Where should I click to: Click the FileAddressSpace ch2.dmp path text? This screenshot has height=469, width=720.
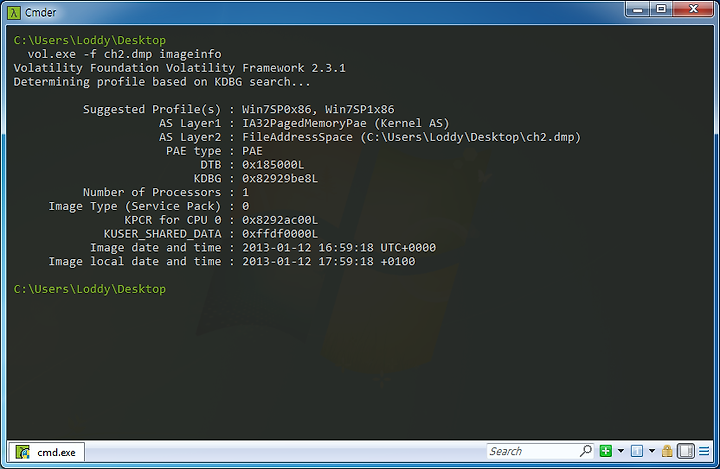pos(411,137)
